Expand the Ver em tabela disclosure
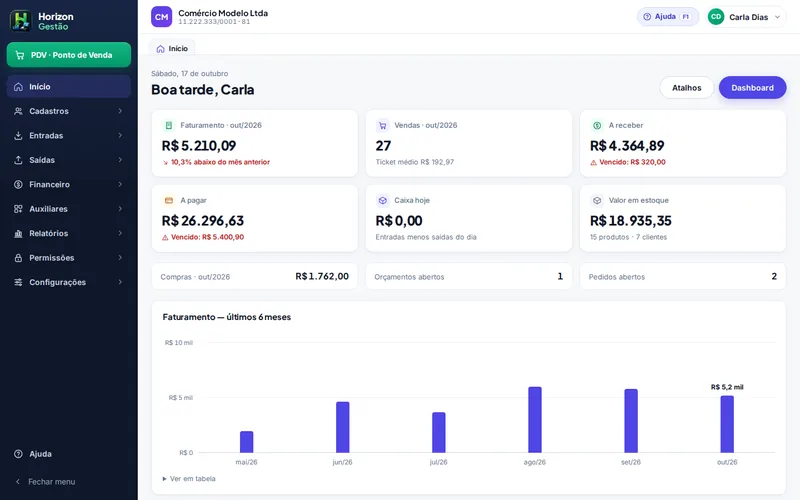Image resolution: width=800 pixels, height=500 pixels. coord(189,479)
